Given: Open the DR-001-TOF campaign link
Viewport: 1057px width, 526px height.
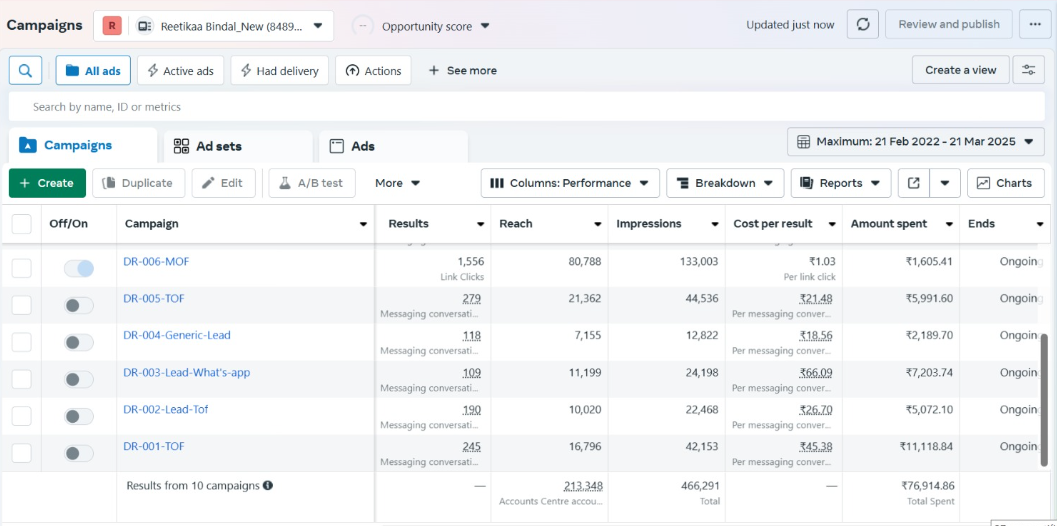Looking at the screenshot, I should pyautogui.click(x=154, y=446).
